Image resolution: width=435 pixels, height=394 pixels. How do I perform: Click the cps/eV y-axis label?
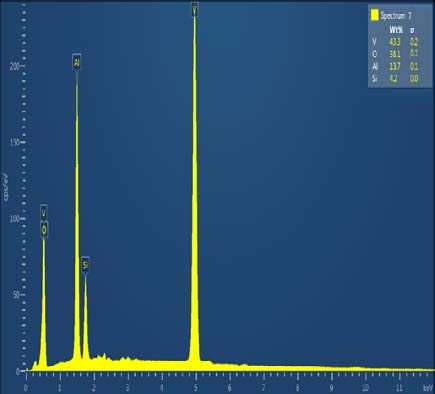click(x=5, y=187)
